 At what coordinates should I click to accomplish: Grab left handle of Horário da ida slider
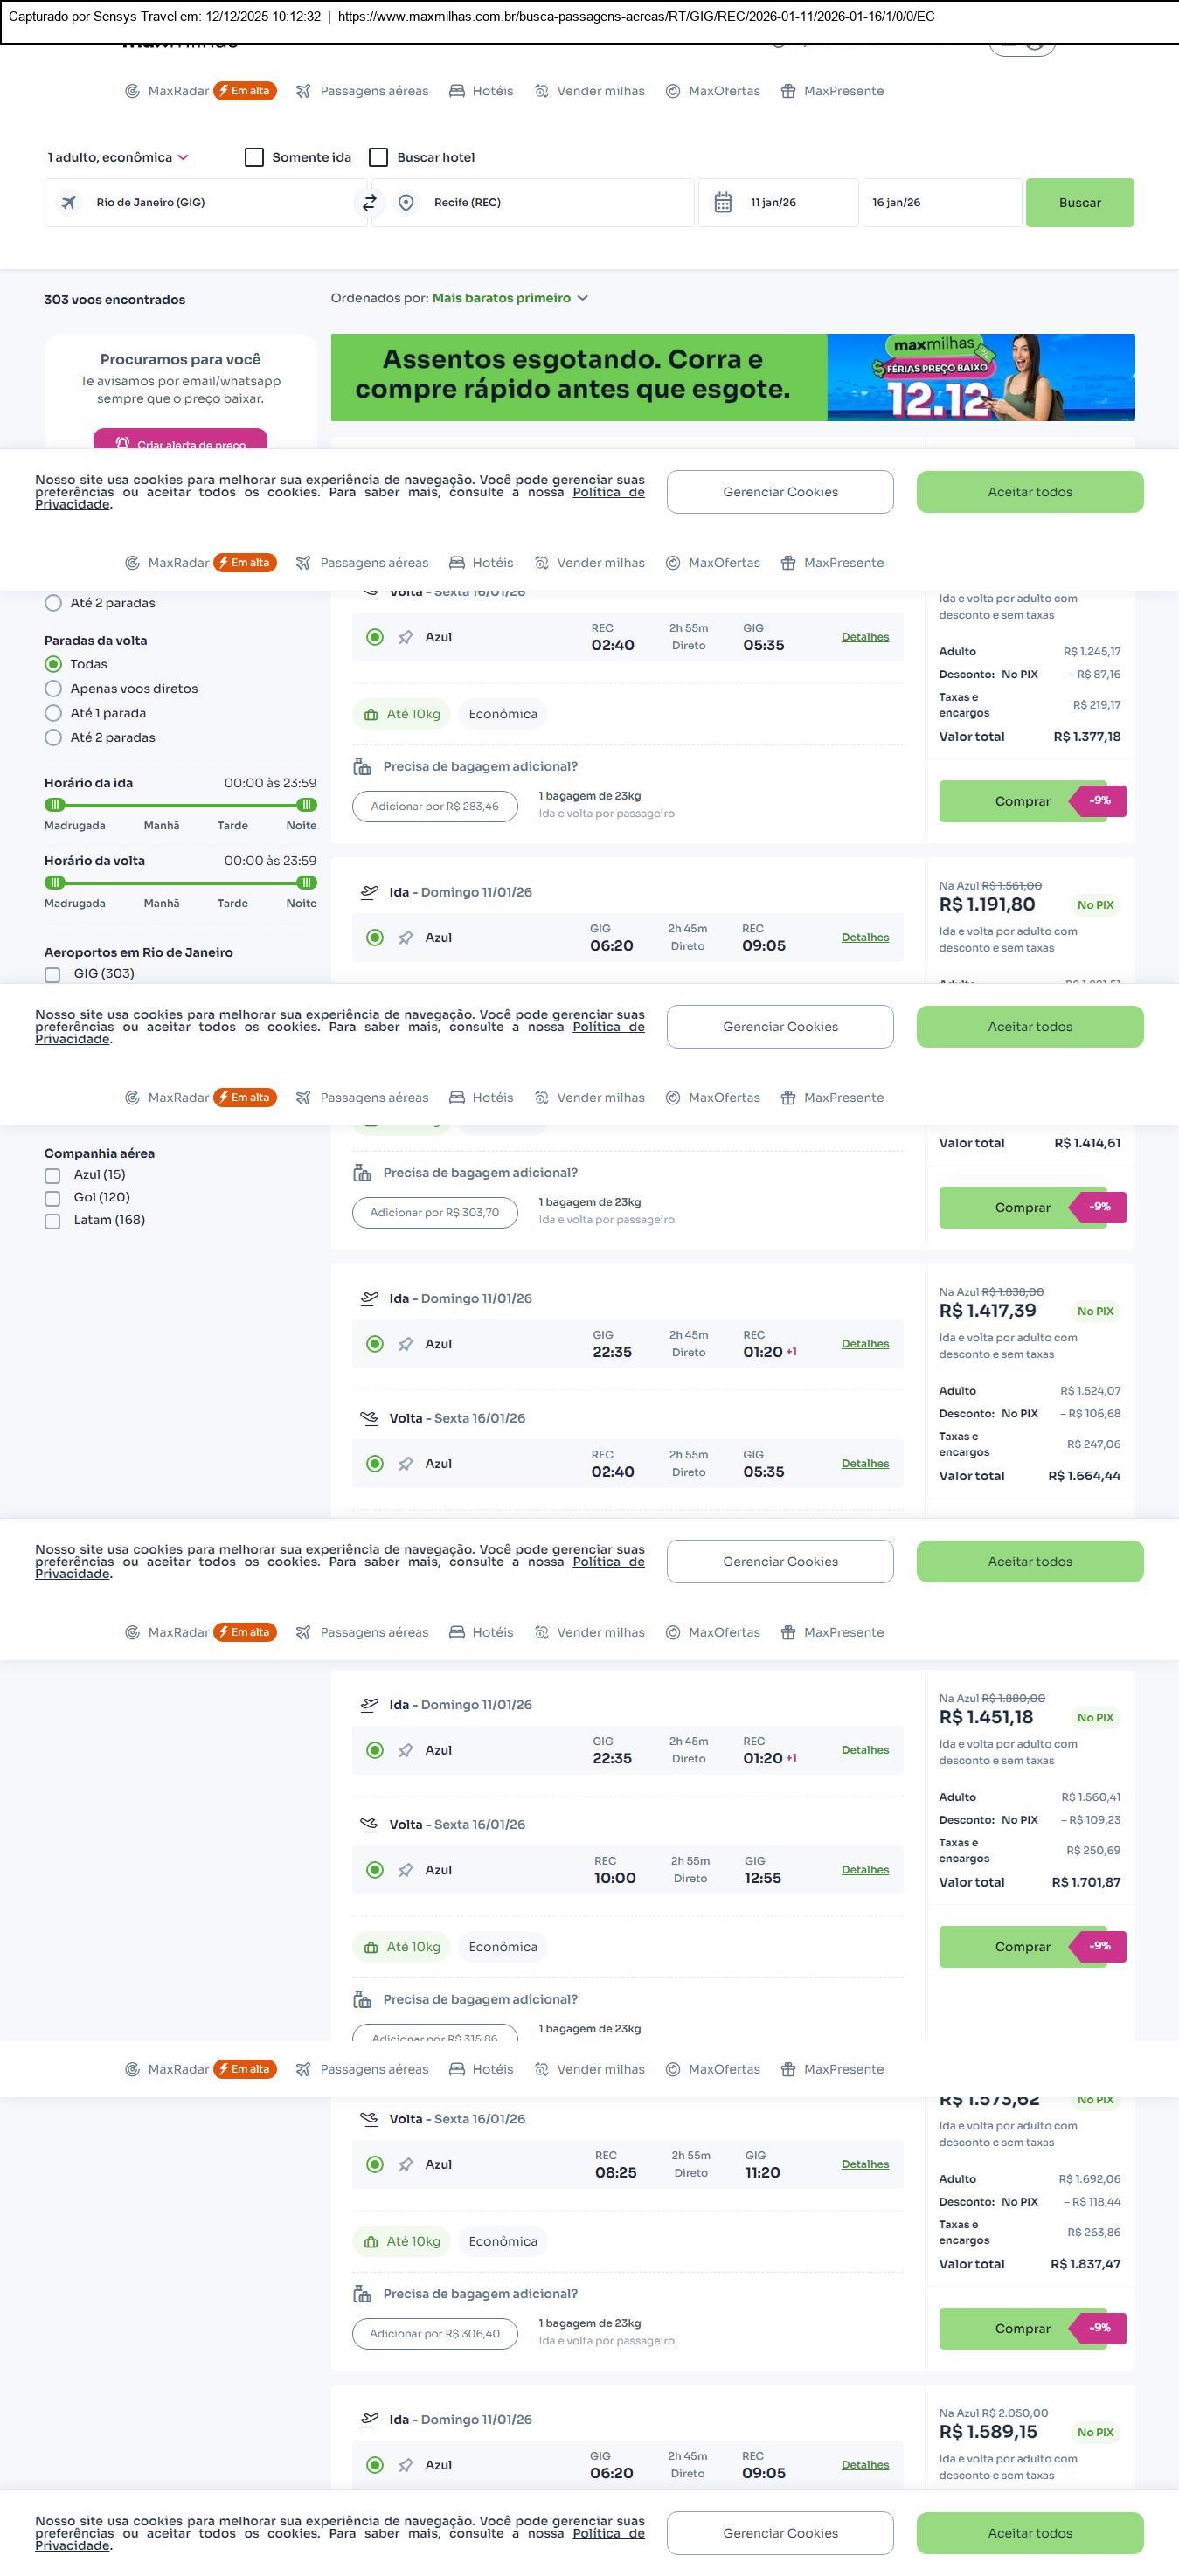click(x=56, y=805)
